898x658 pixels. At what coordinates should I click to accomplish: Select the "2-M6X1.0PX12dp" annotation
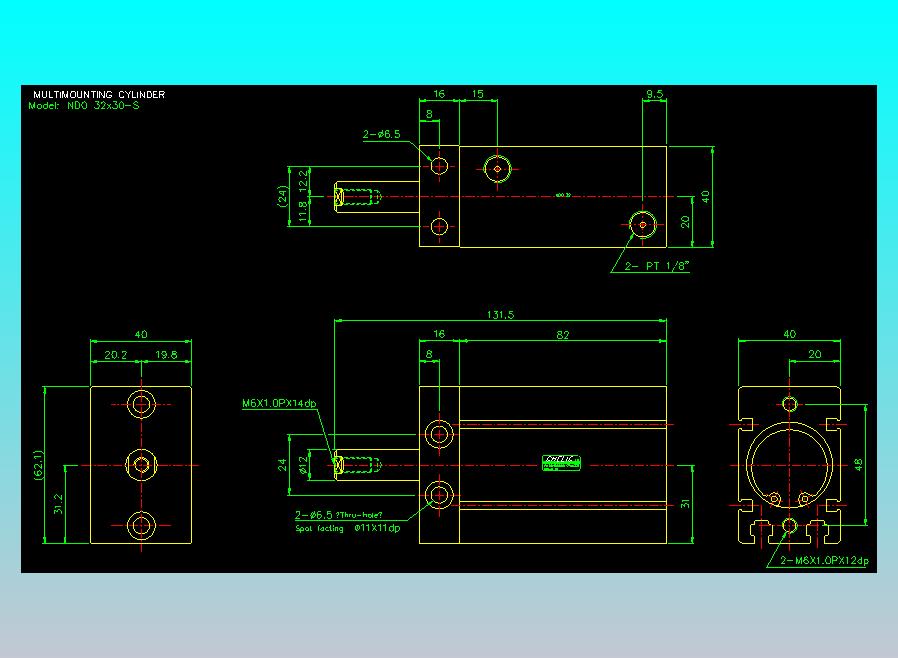pos(825,560)
